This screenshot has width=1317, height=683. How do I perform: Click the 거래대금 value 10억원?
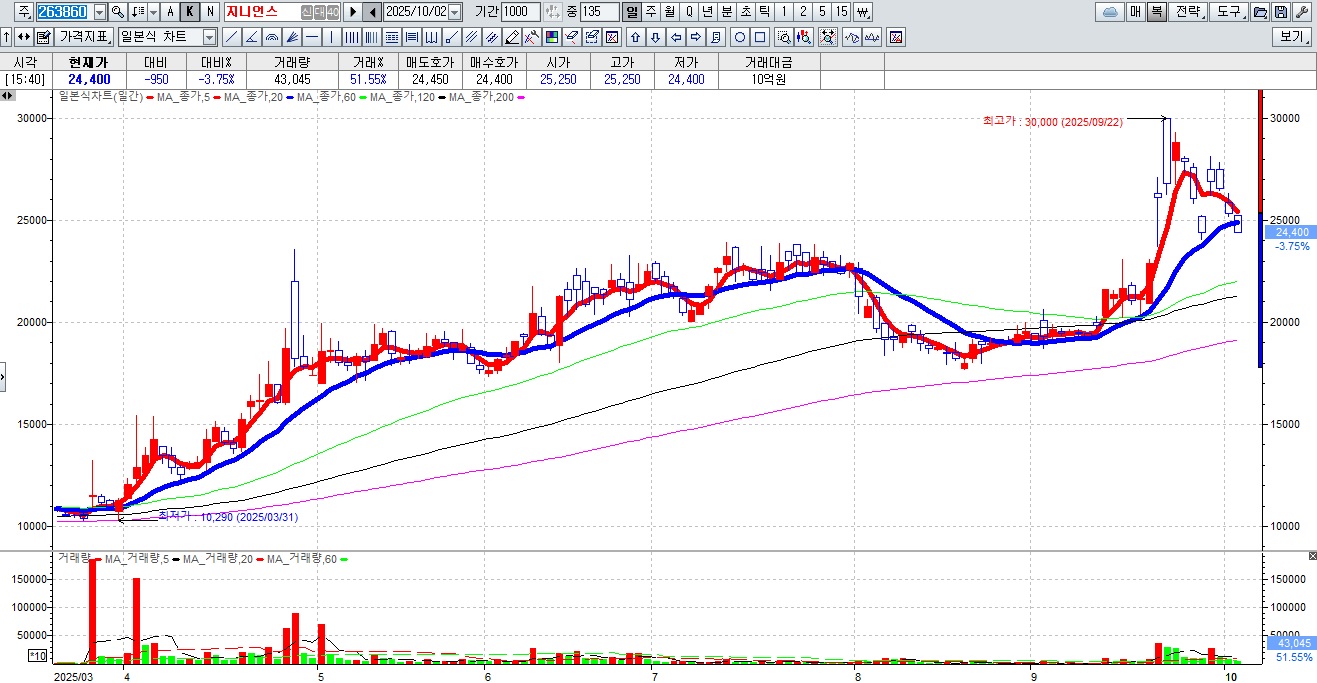click(770, 79)
